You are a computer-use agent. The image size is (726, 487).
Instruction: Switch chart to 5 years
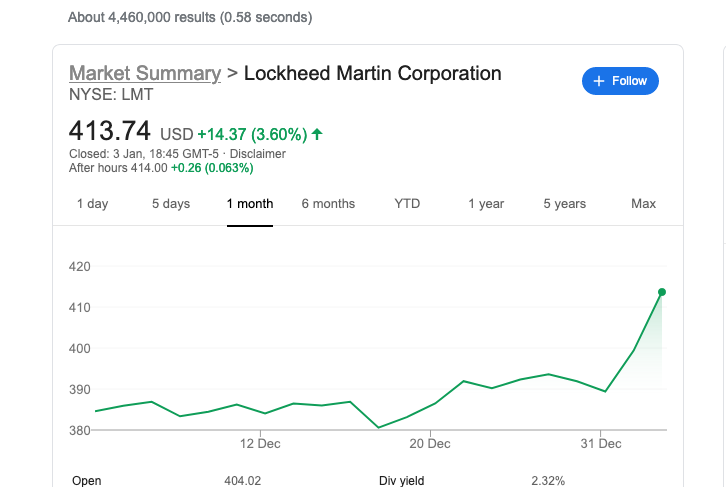click(x=564, y=204)
